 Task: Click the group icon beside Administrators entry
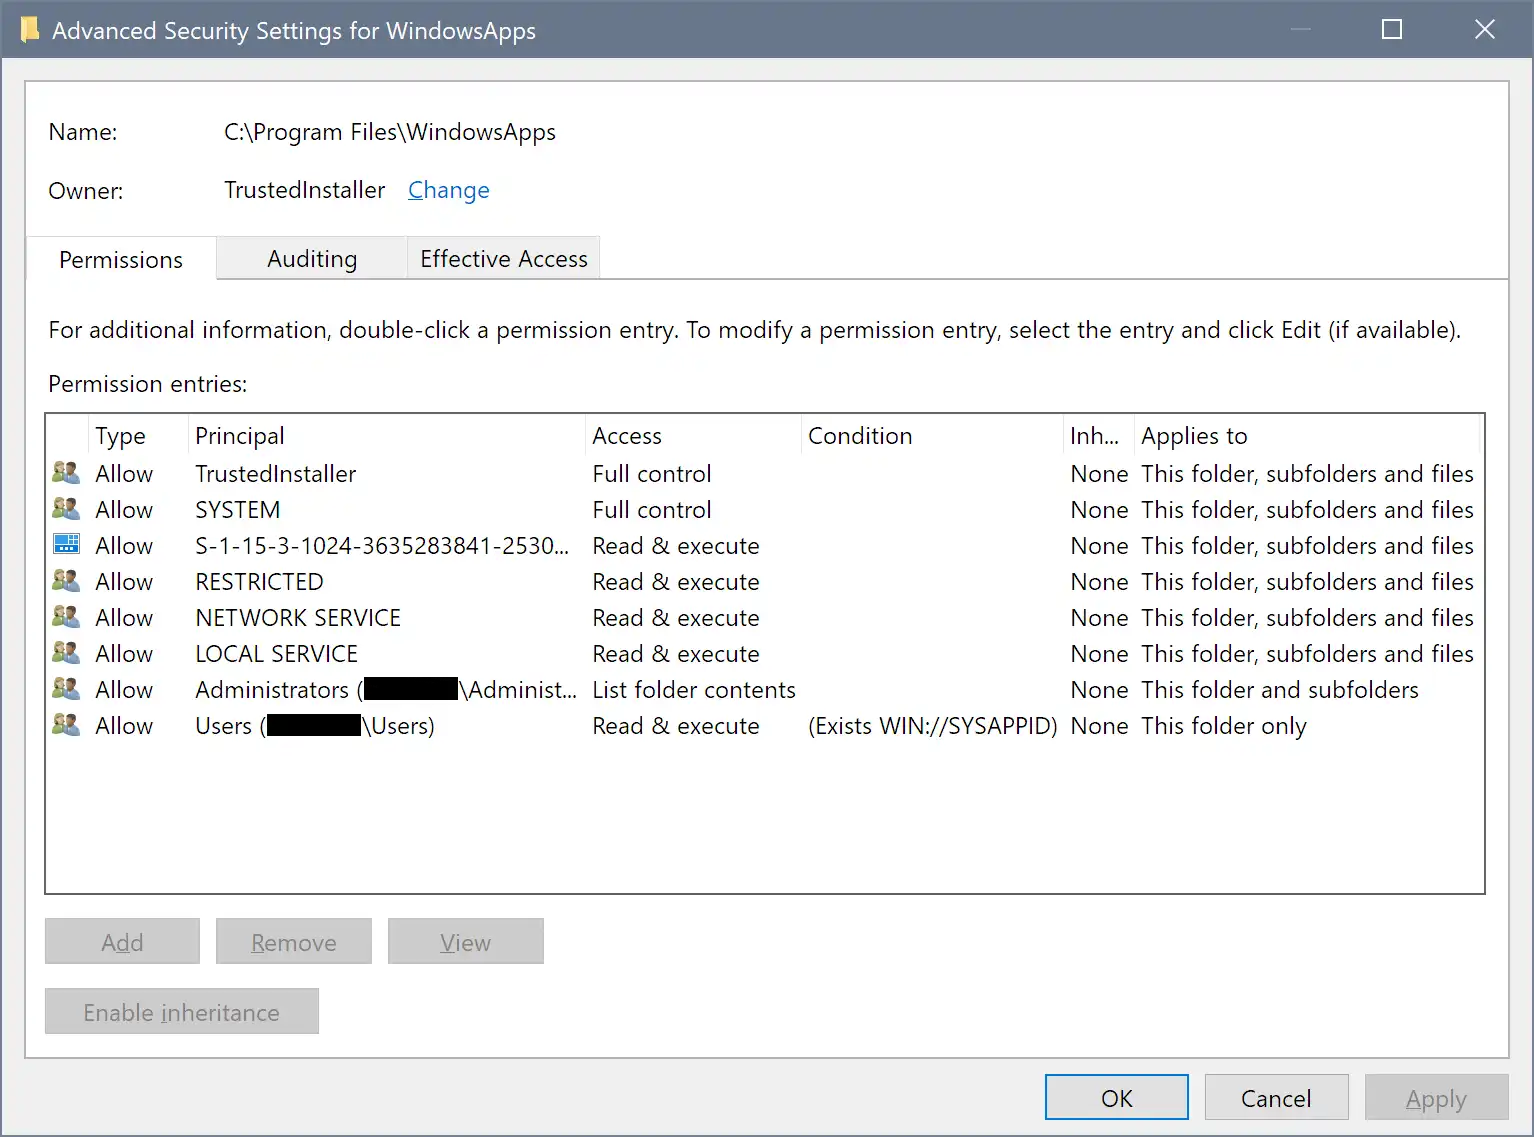pos(65,688)
